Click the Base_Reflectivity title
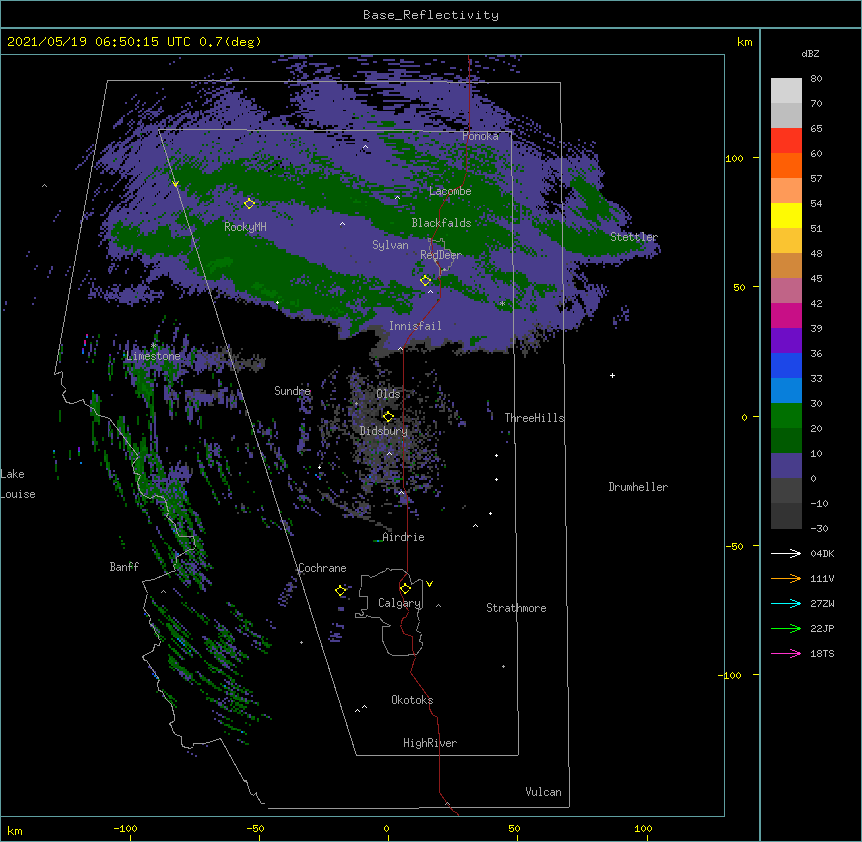 tap(431, 15)
